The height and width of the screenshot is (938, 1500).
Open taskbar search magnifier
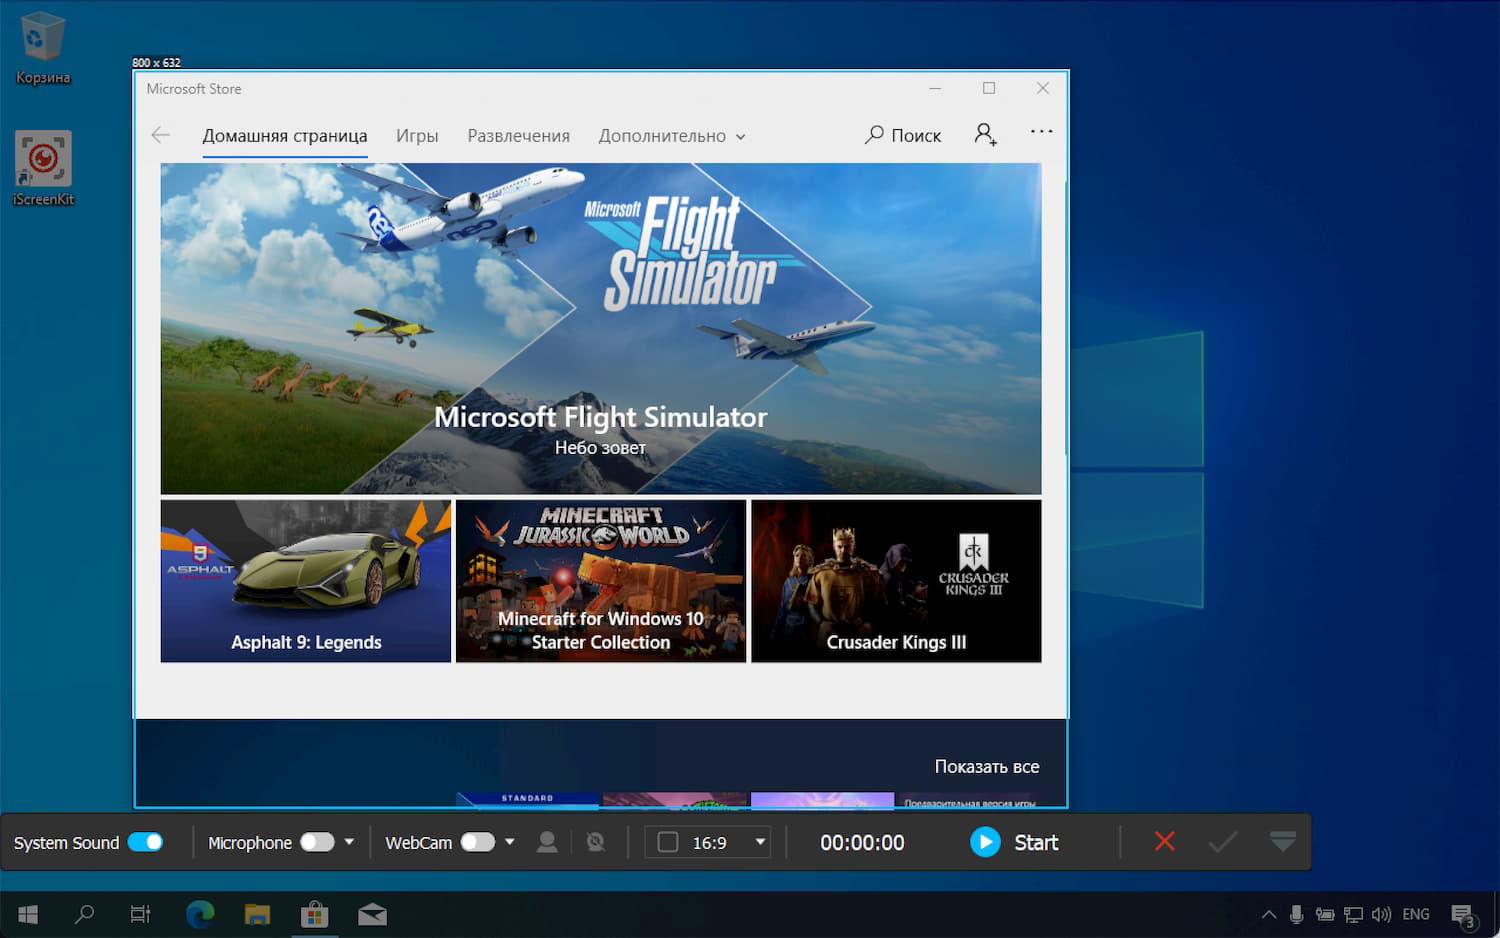click(85, 914)
